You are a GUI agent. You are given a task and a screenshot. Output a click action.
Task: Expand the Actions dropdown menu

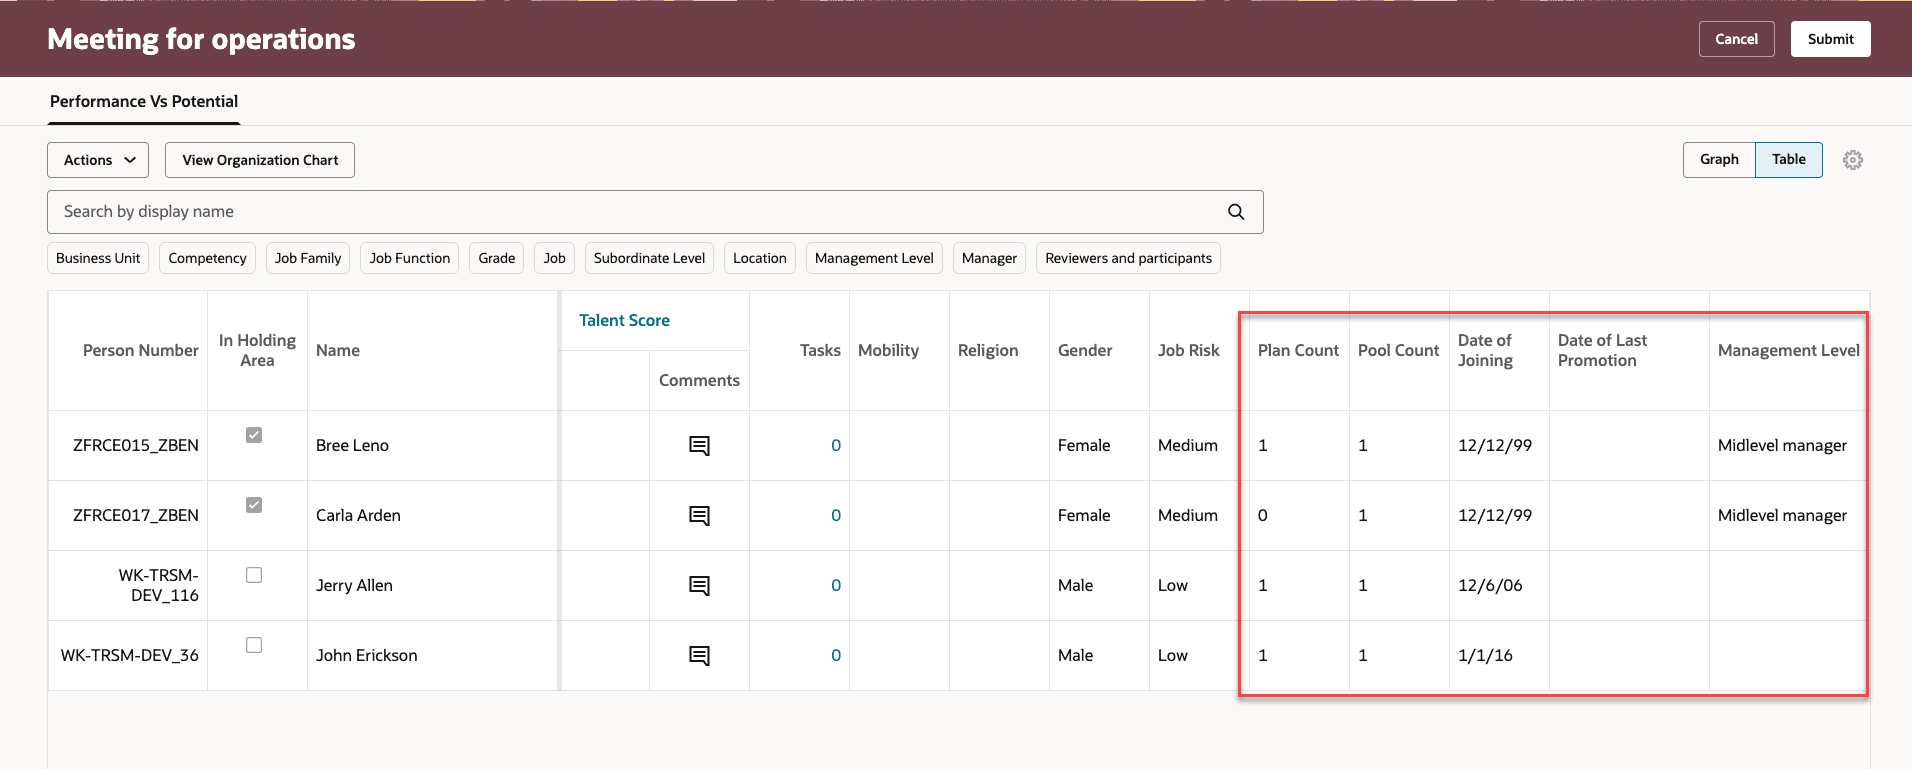click(x=98, y=160)
